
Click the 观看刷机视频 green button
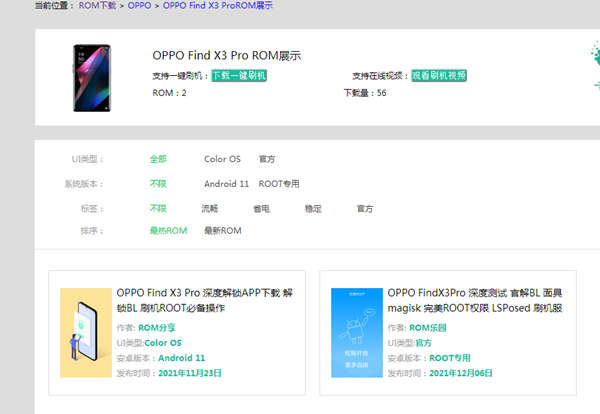point(438,75)
